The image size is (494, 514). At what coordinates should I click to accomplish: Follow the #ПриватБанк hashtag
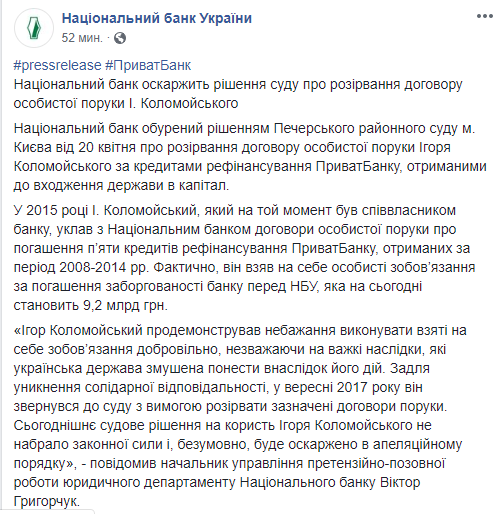pos(148,65)
